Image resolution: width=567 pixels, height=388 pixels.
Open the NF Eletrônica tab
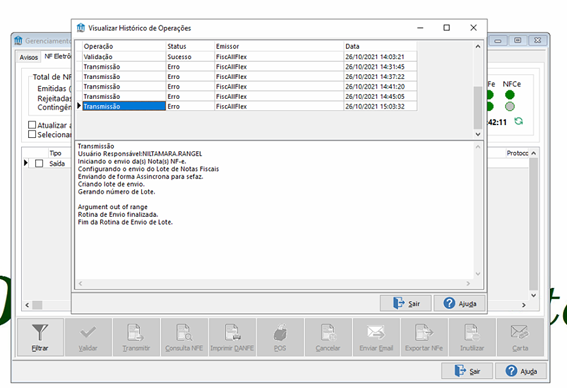[x=57, y=56]
